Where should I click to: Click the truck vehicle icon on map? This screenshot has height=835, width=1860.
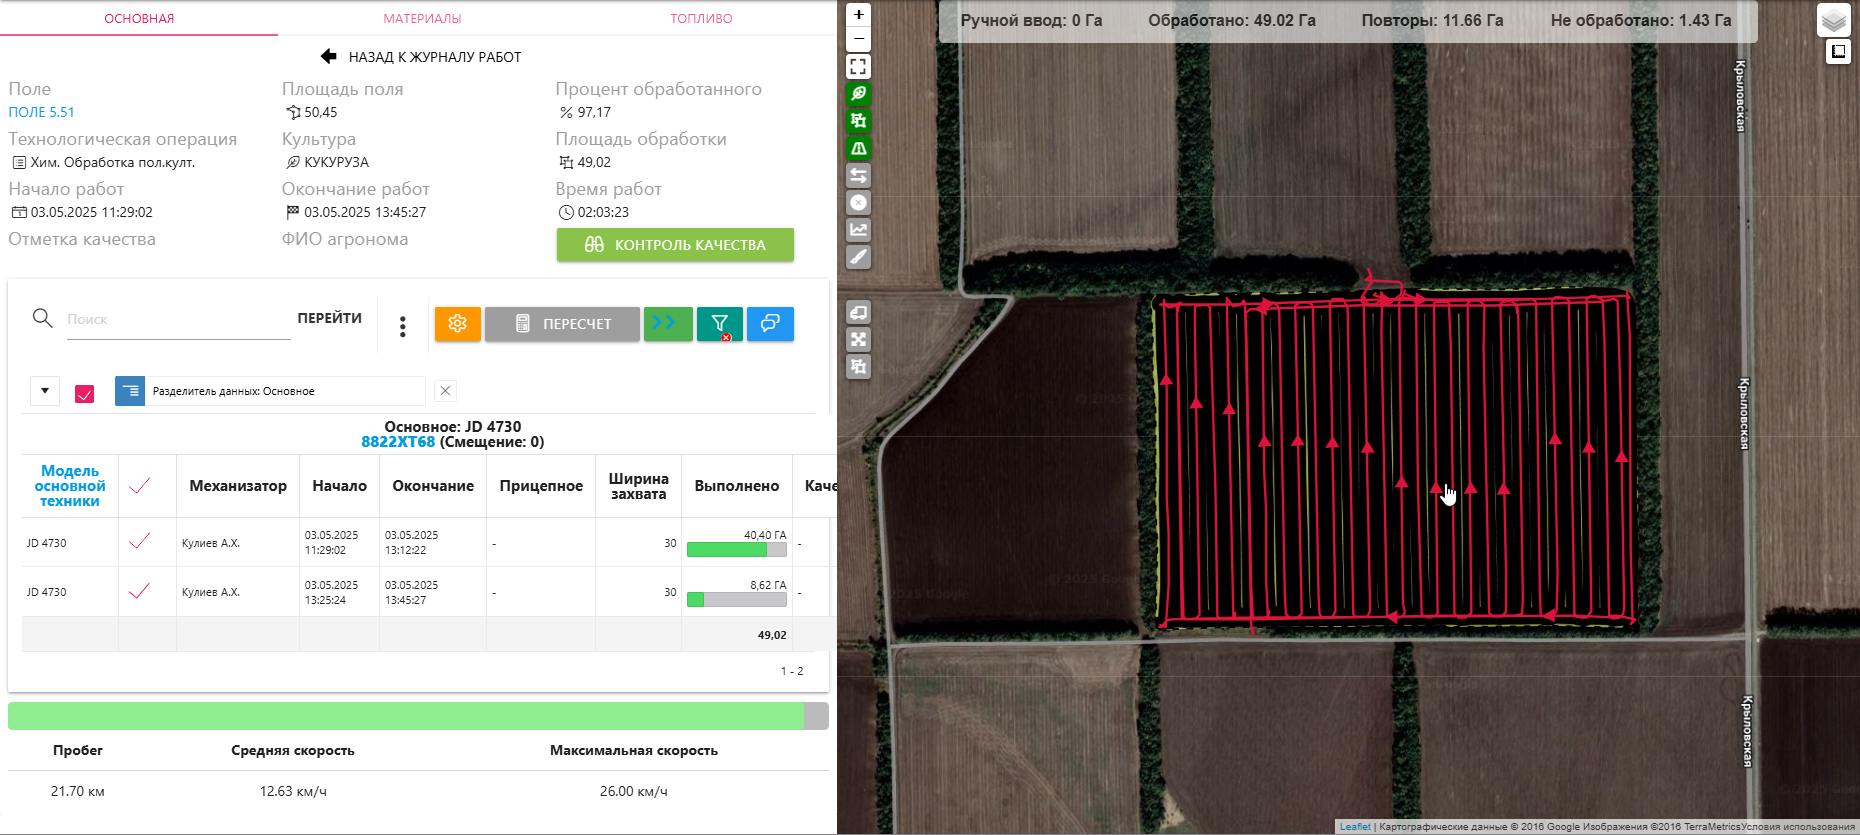point(858,312)
